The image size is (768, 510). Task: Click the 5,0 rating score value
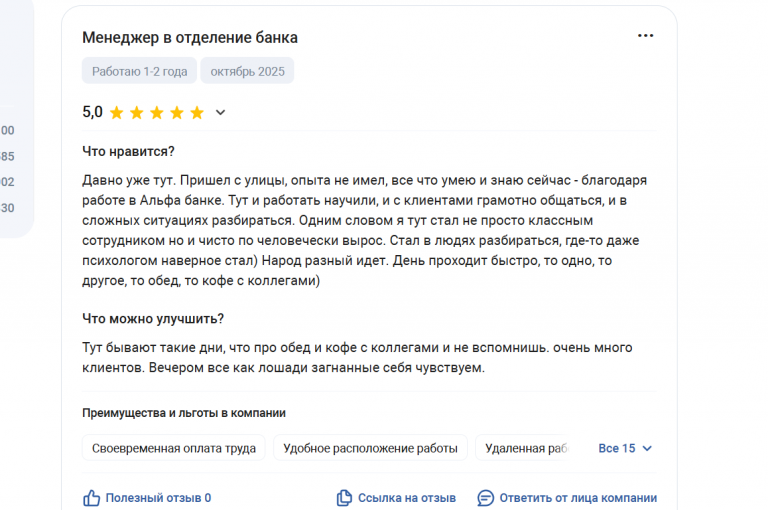click(93, 112)
